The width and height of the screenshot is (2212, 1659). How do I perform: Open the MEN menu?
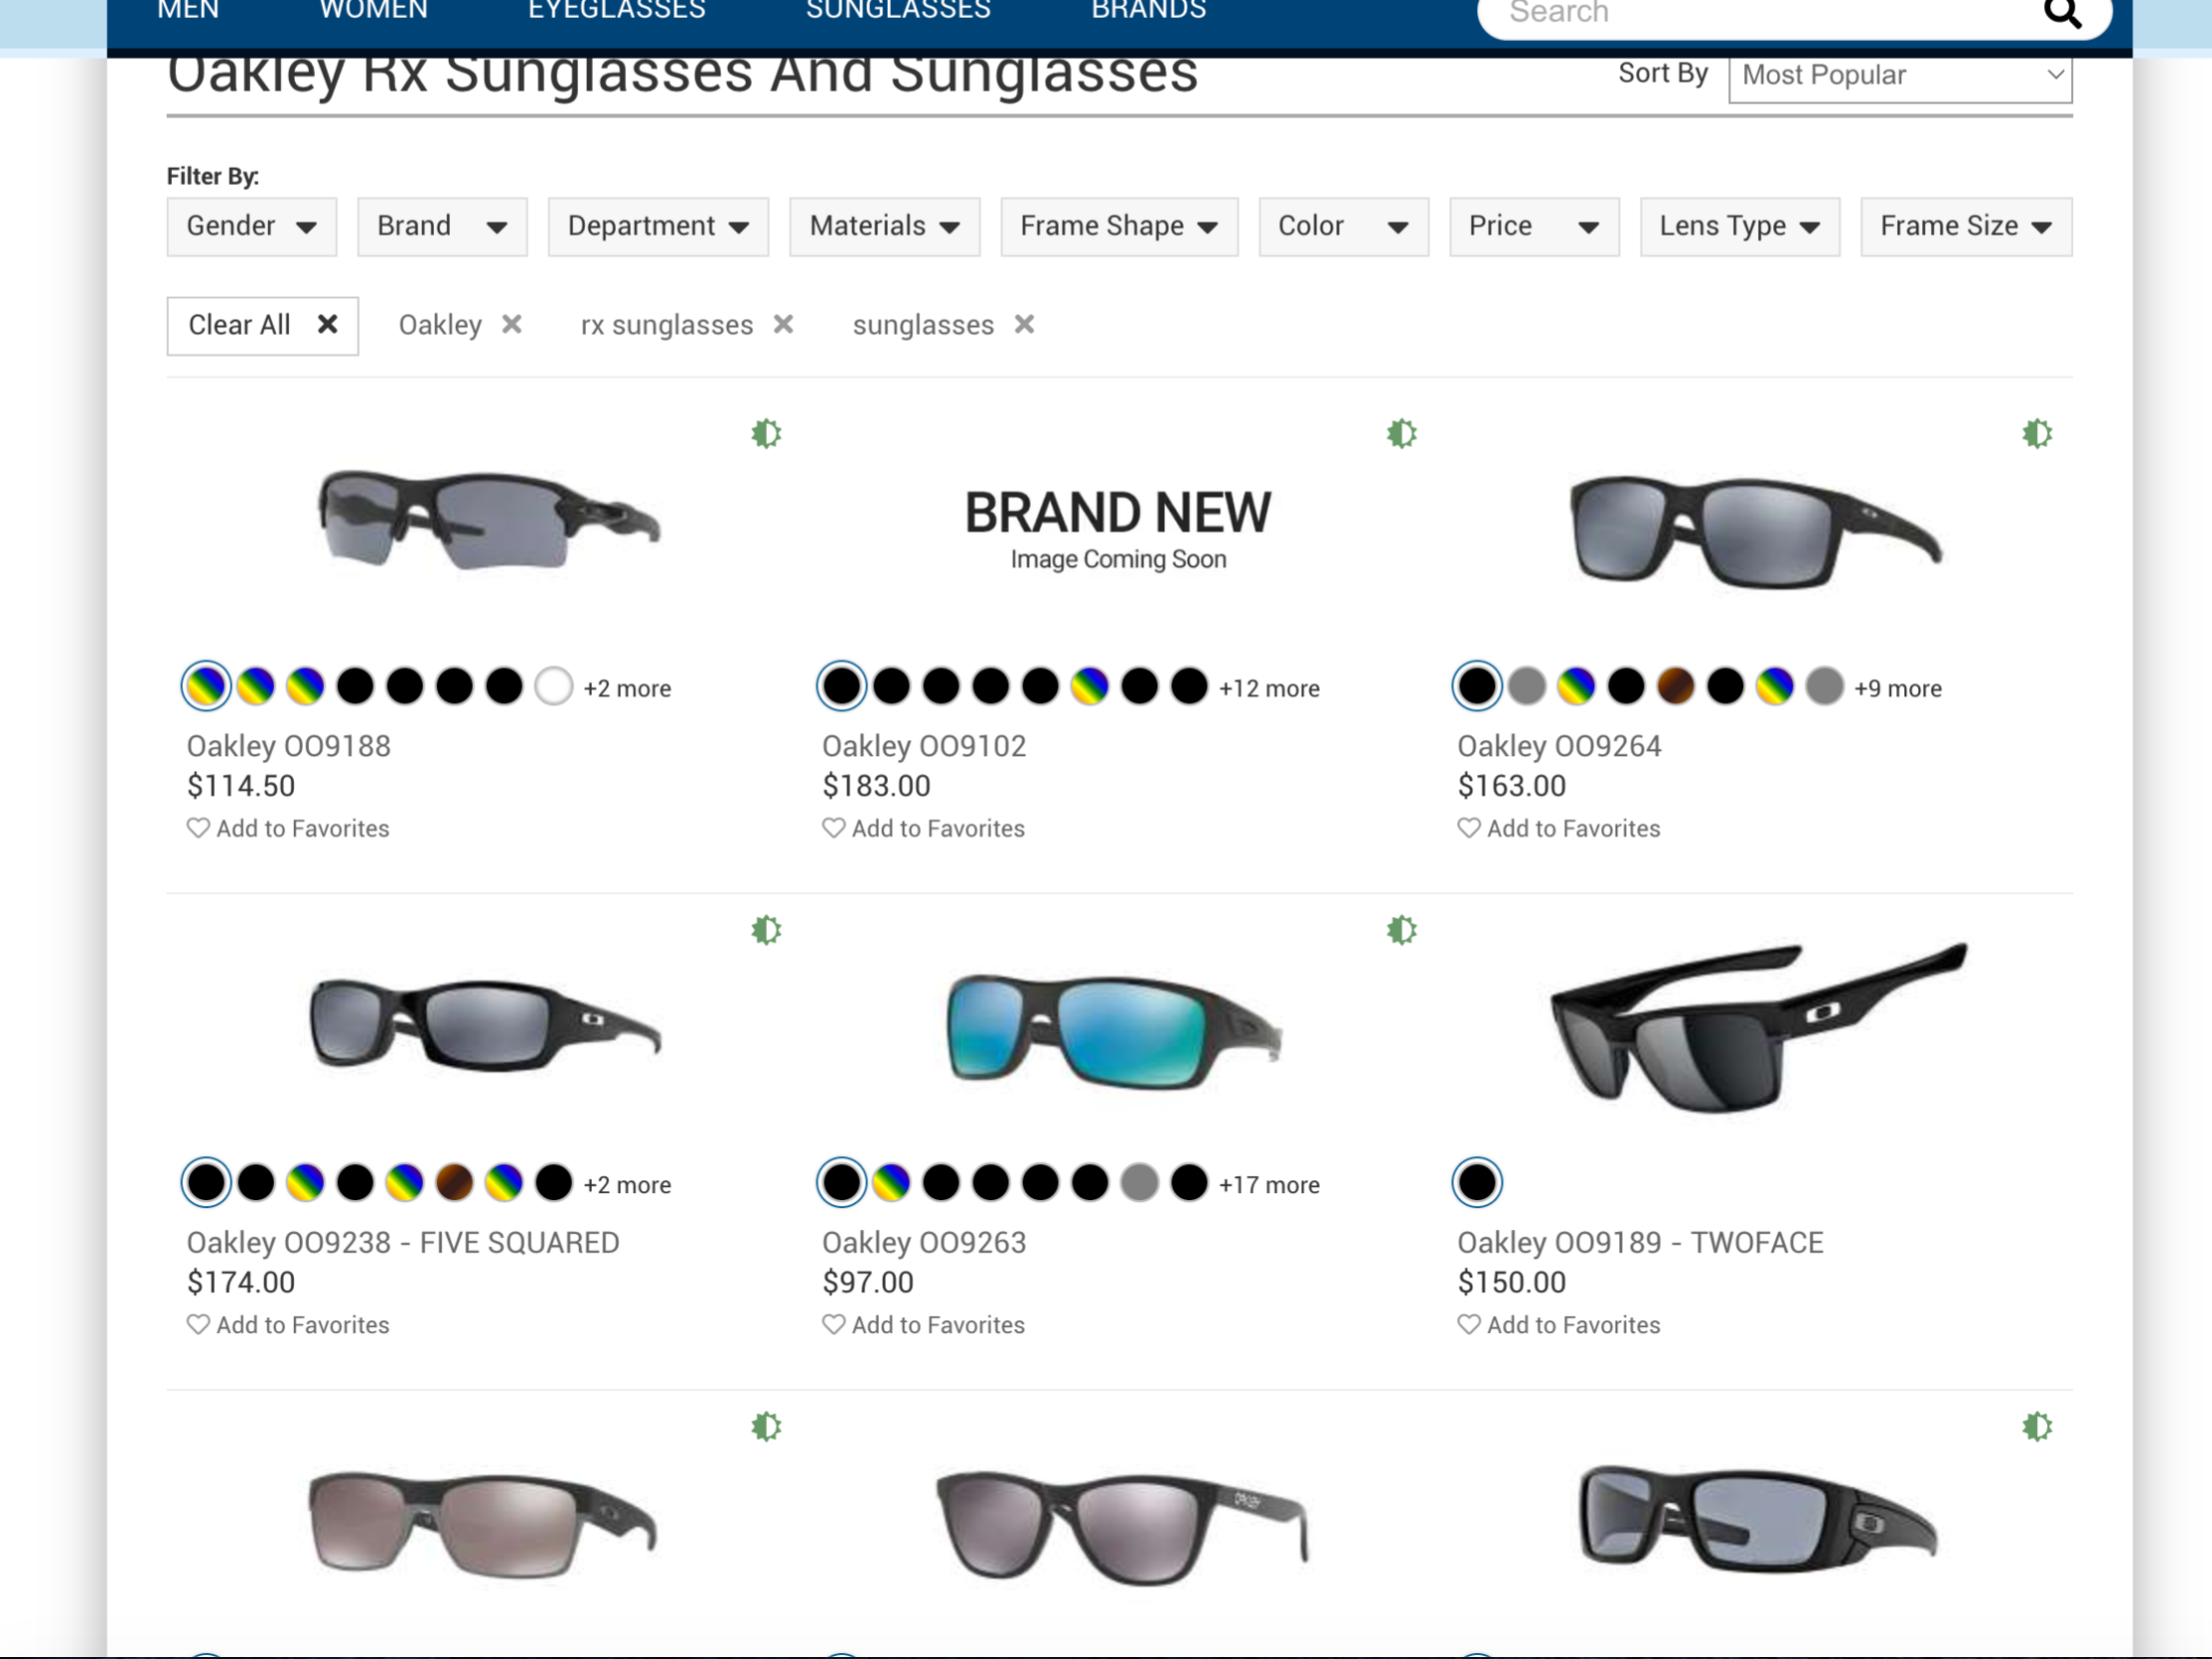tap(188, 10)
